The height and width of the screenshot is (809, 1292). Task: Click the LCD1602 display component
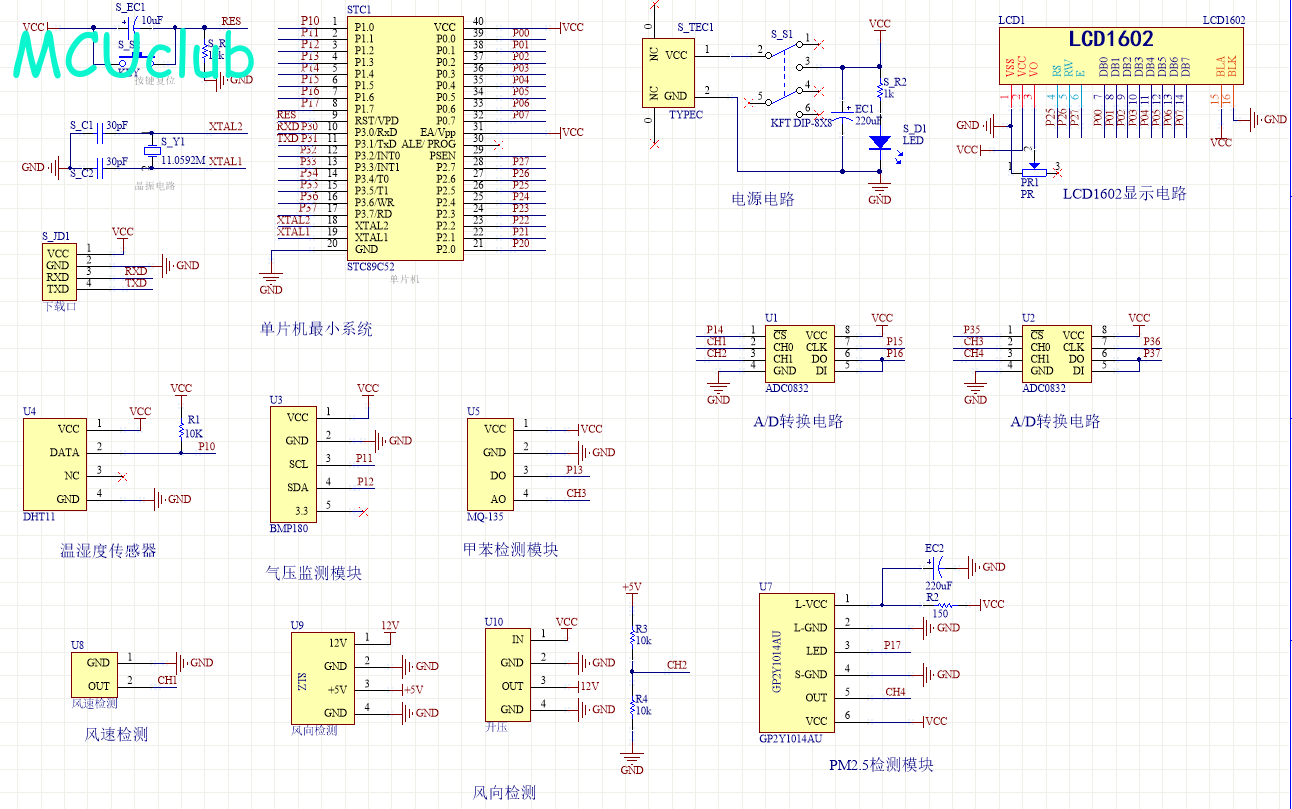pos(1122,56)
